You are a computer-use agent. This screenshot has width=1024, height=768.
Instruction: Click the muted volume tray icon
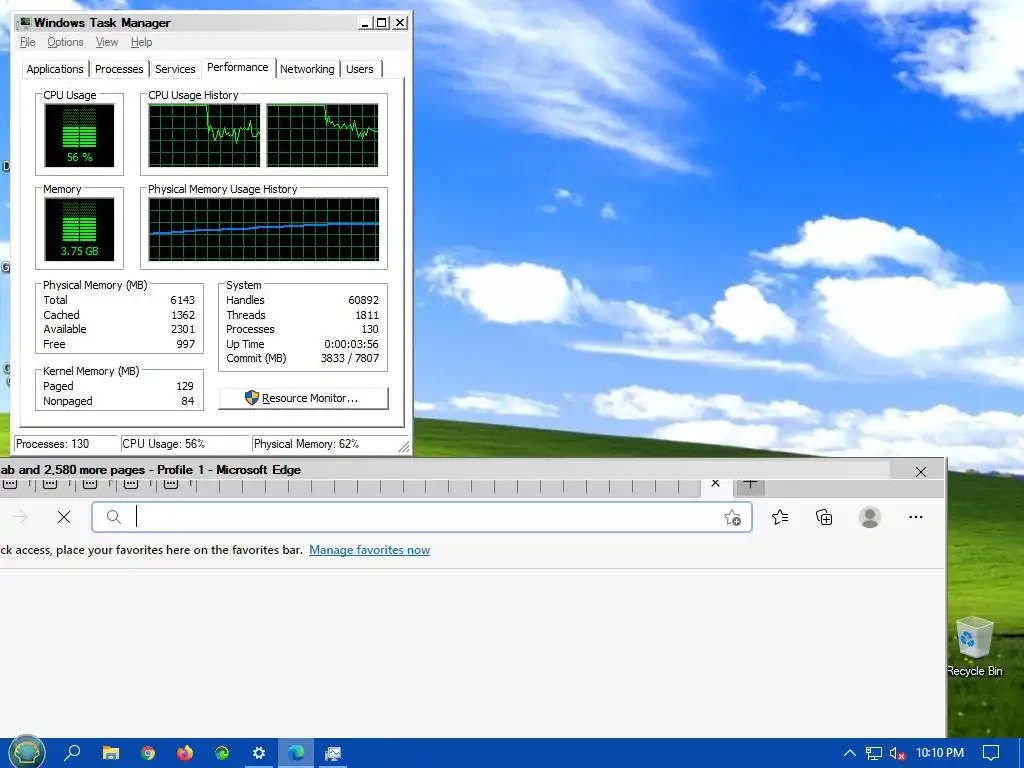point(897,753)
